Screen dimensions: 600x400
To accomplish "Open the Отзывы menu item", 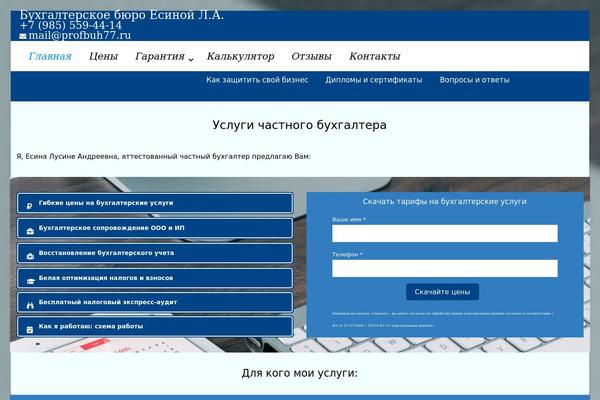I will coord(311,56).
